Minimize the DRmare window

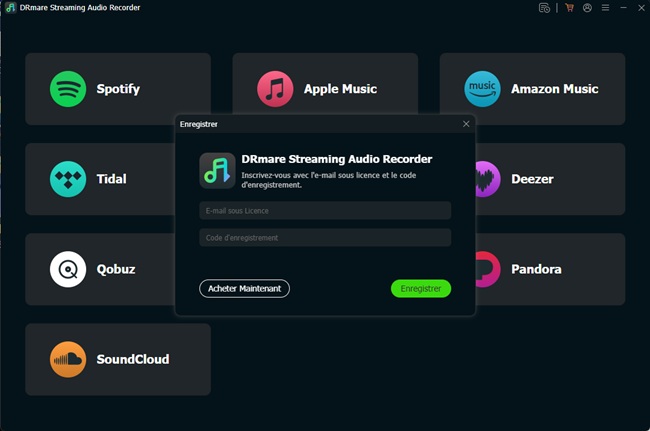pyautogui.click(x=623, y=7)
